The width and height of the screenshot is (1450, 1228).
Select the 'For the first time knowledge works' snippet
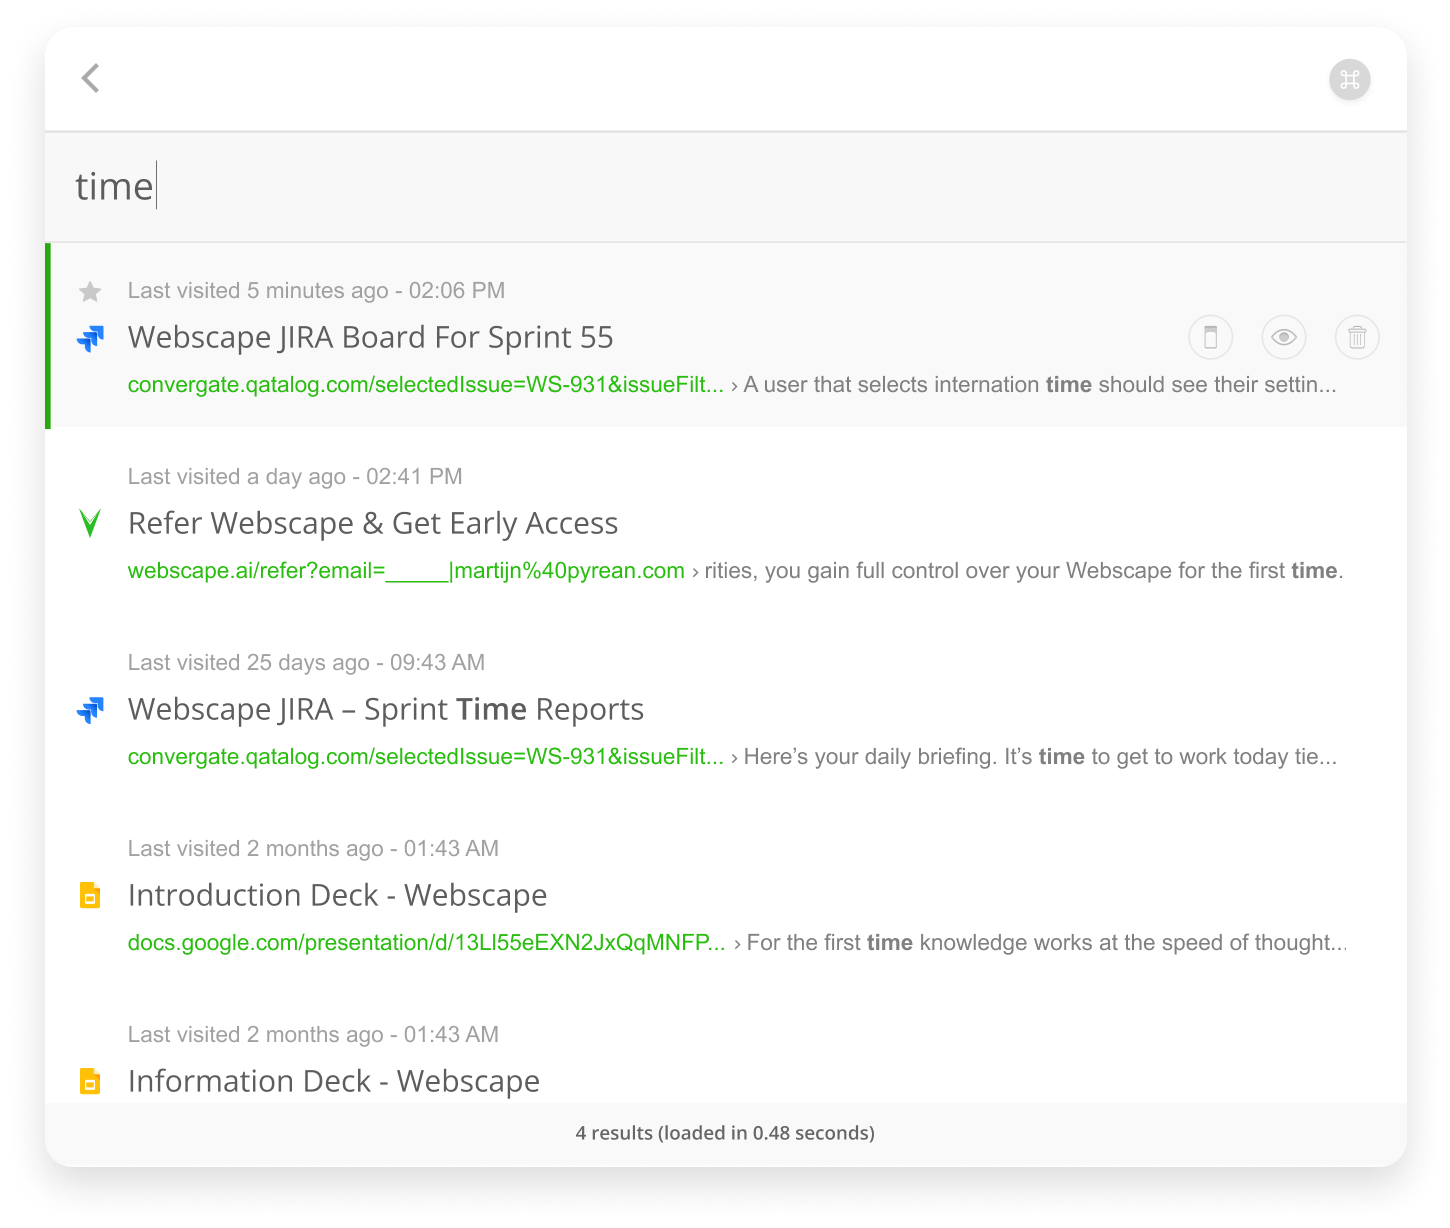pyautogui.click(x=1047, y=943)
